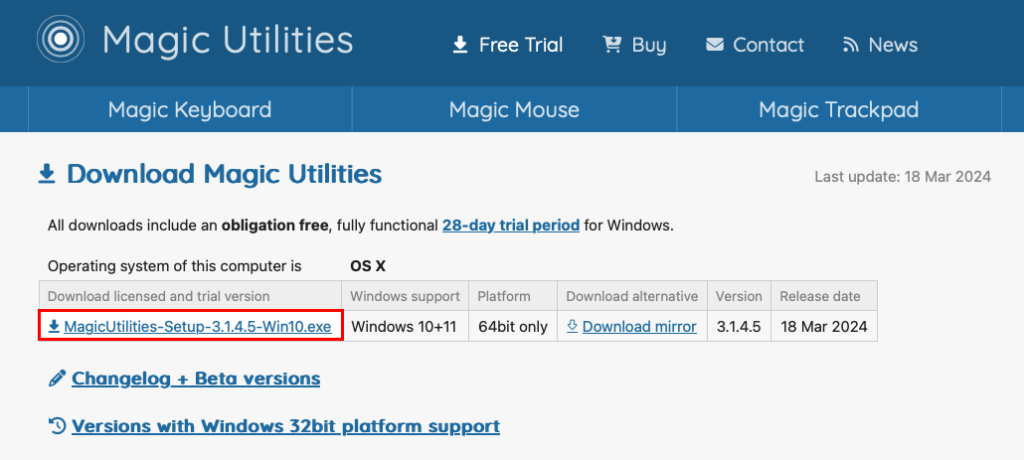Click the download icon before the setup exe filename

(53, 326)
